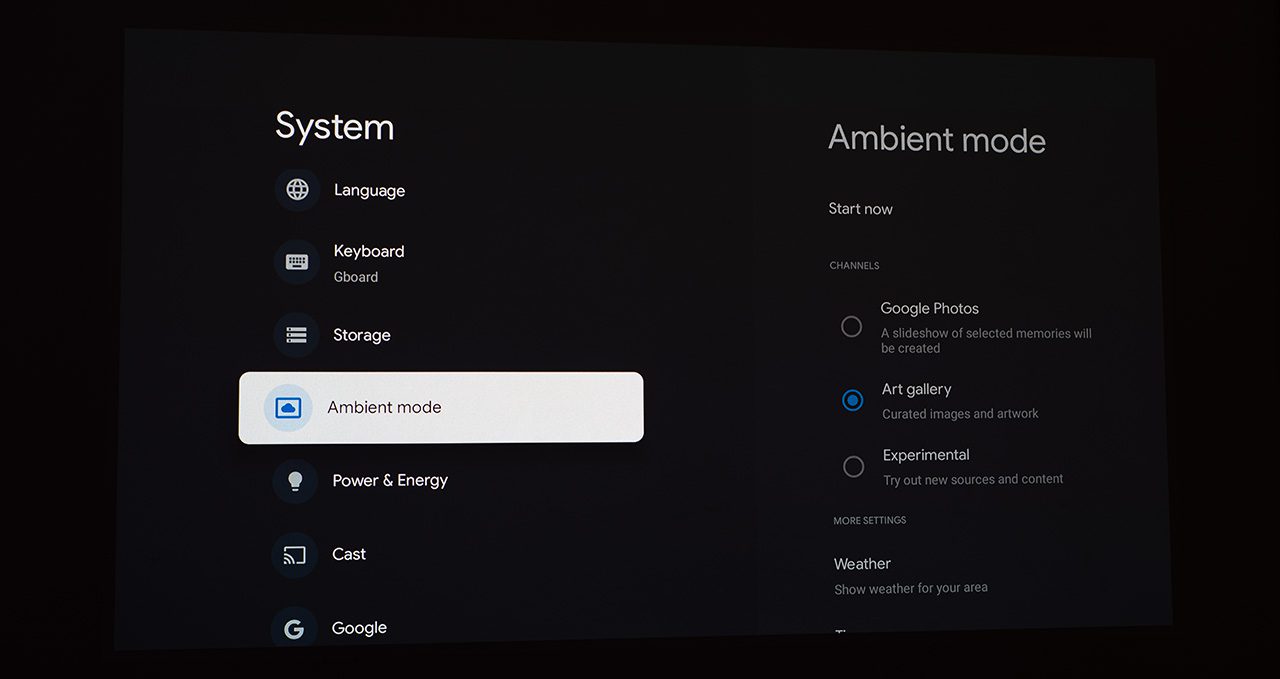Open the Keyboard Gboard entry
The height and width of the screenshot is (679, 1280).
(x=368, y=252)
